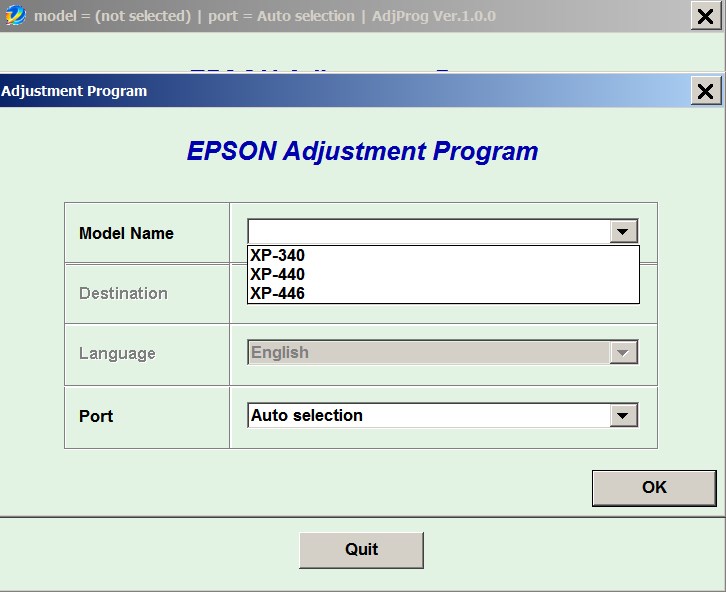726x592 pixels.
Task: Click the Language dropdown arrow
Action: 623,353
